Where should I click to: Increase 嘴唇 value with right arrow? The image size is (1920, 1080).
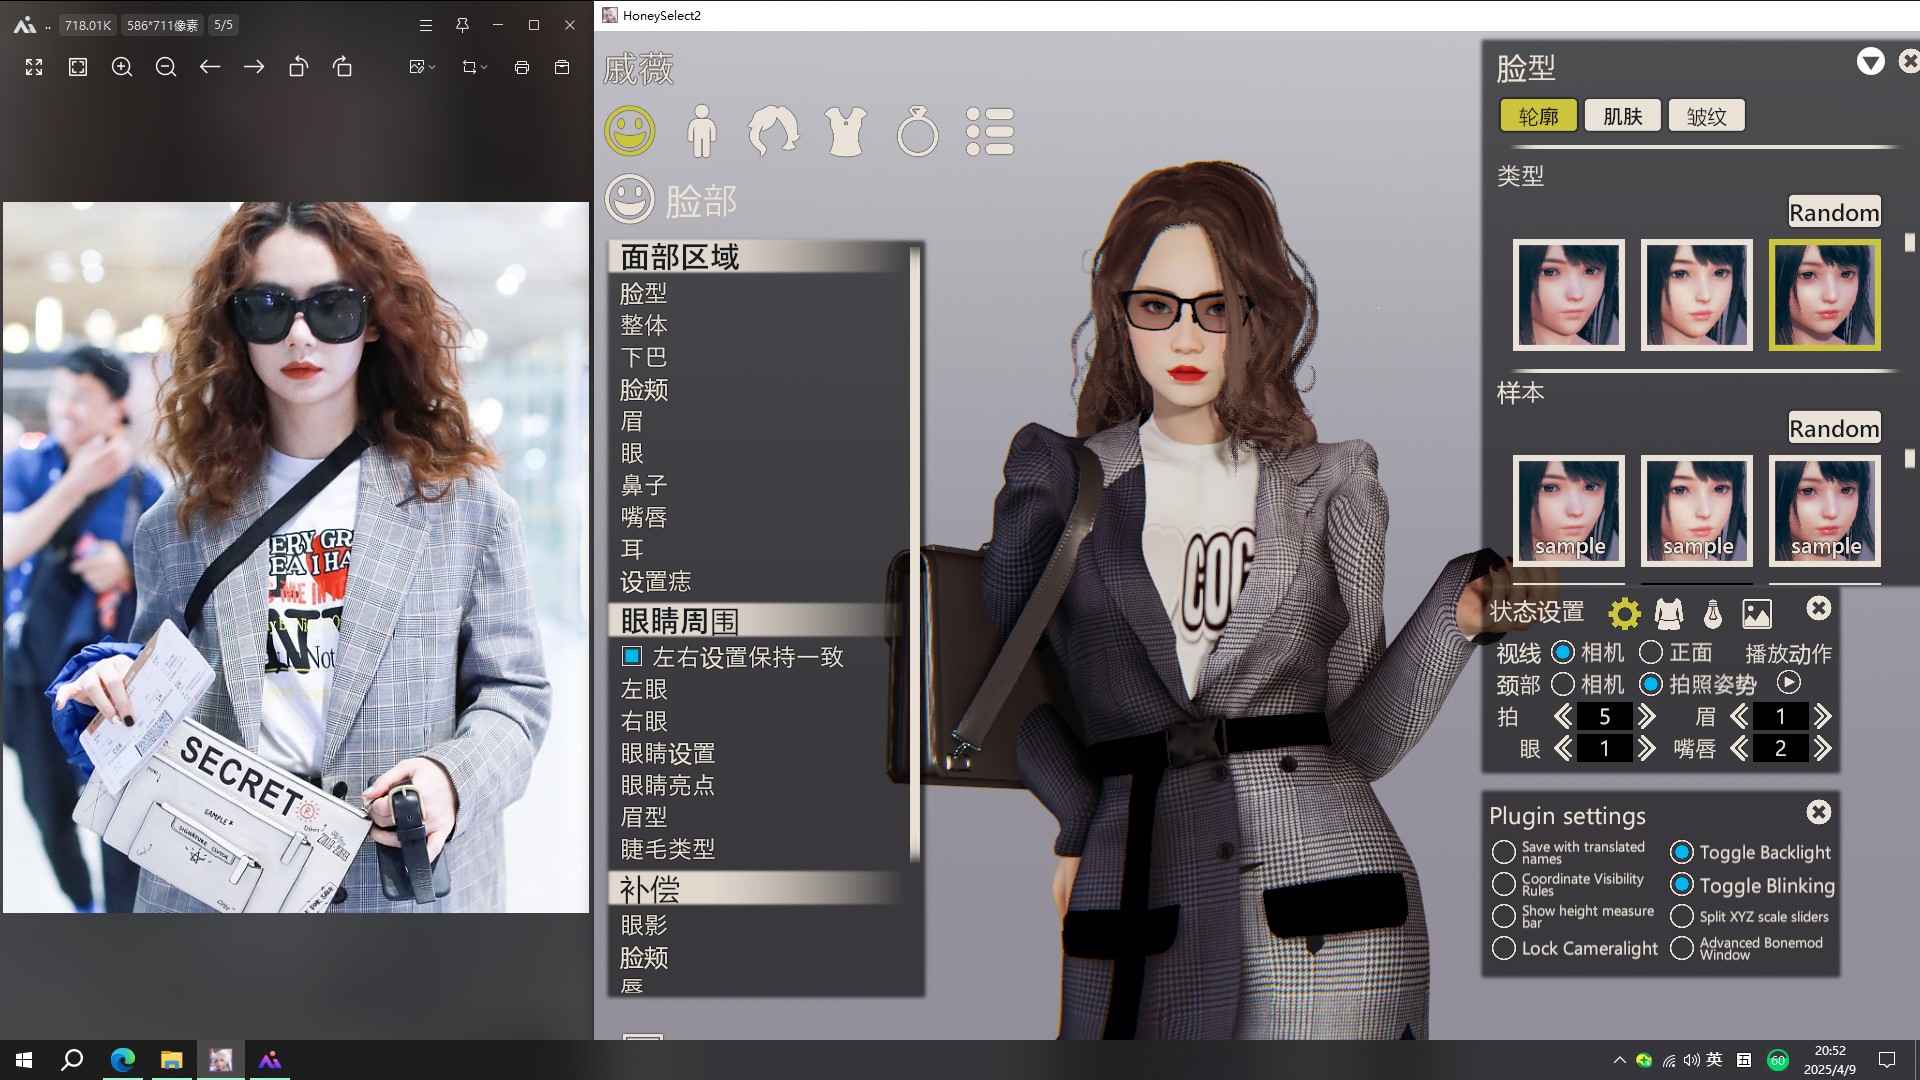pos(1822,749)
